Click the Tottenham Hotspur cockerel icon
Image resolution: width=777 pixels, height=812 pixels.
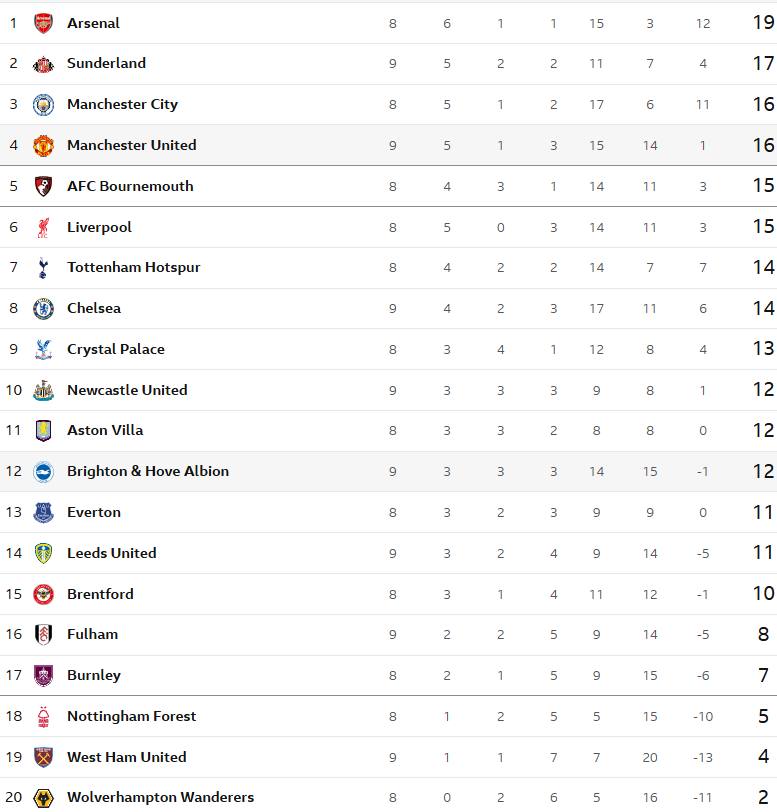pos(43,268)
